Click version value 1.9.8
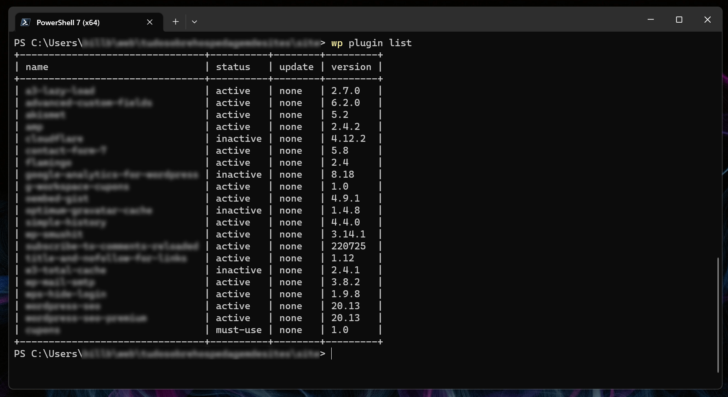This screenshot has width=728, height=397. coord(345,294)
